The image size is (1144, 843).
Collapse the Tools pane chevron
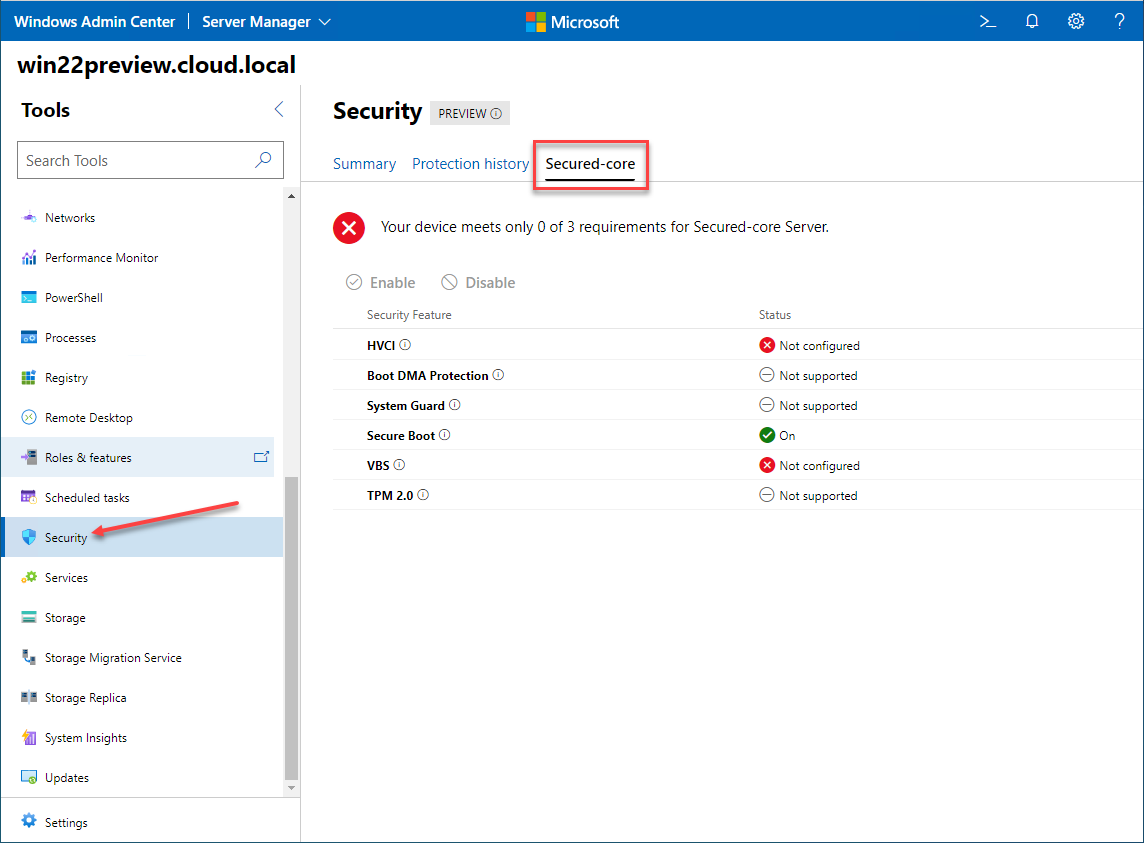coord(279,109)
